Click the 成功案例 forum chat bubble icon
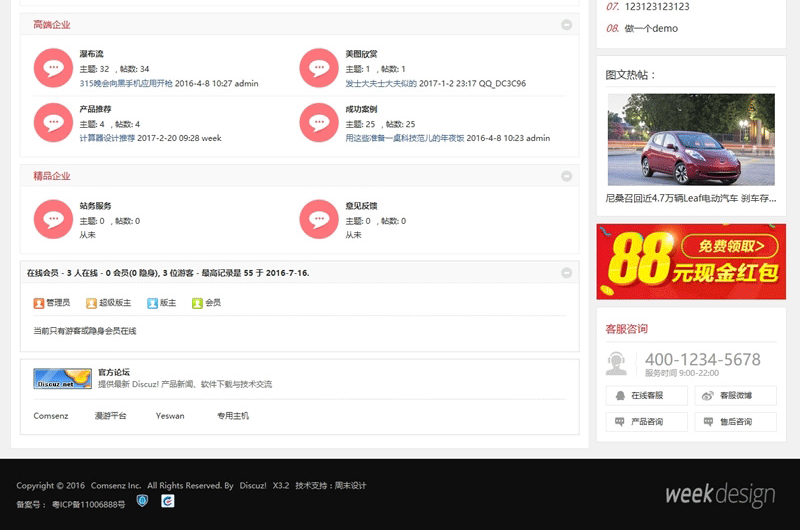This screenshot has width=800, height=530. coord(319,122)
